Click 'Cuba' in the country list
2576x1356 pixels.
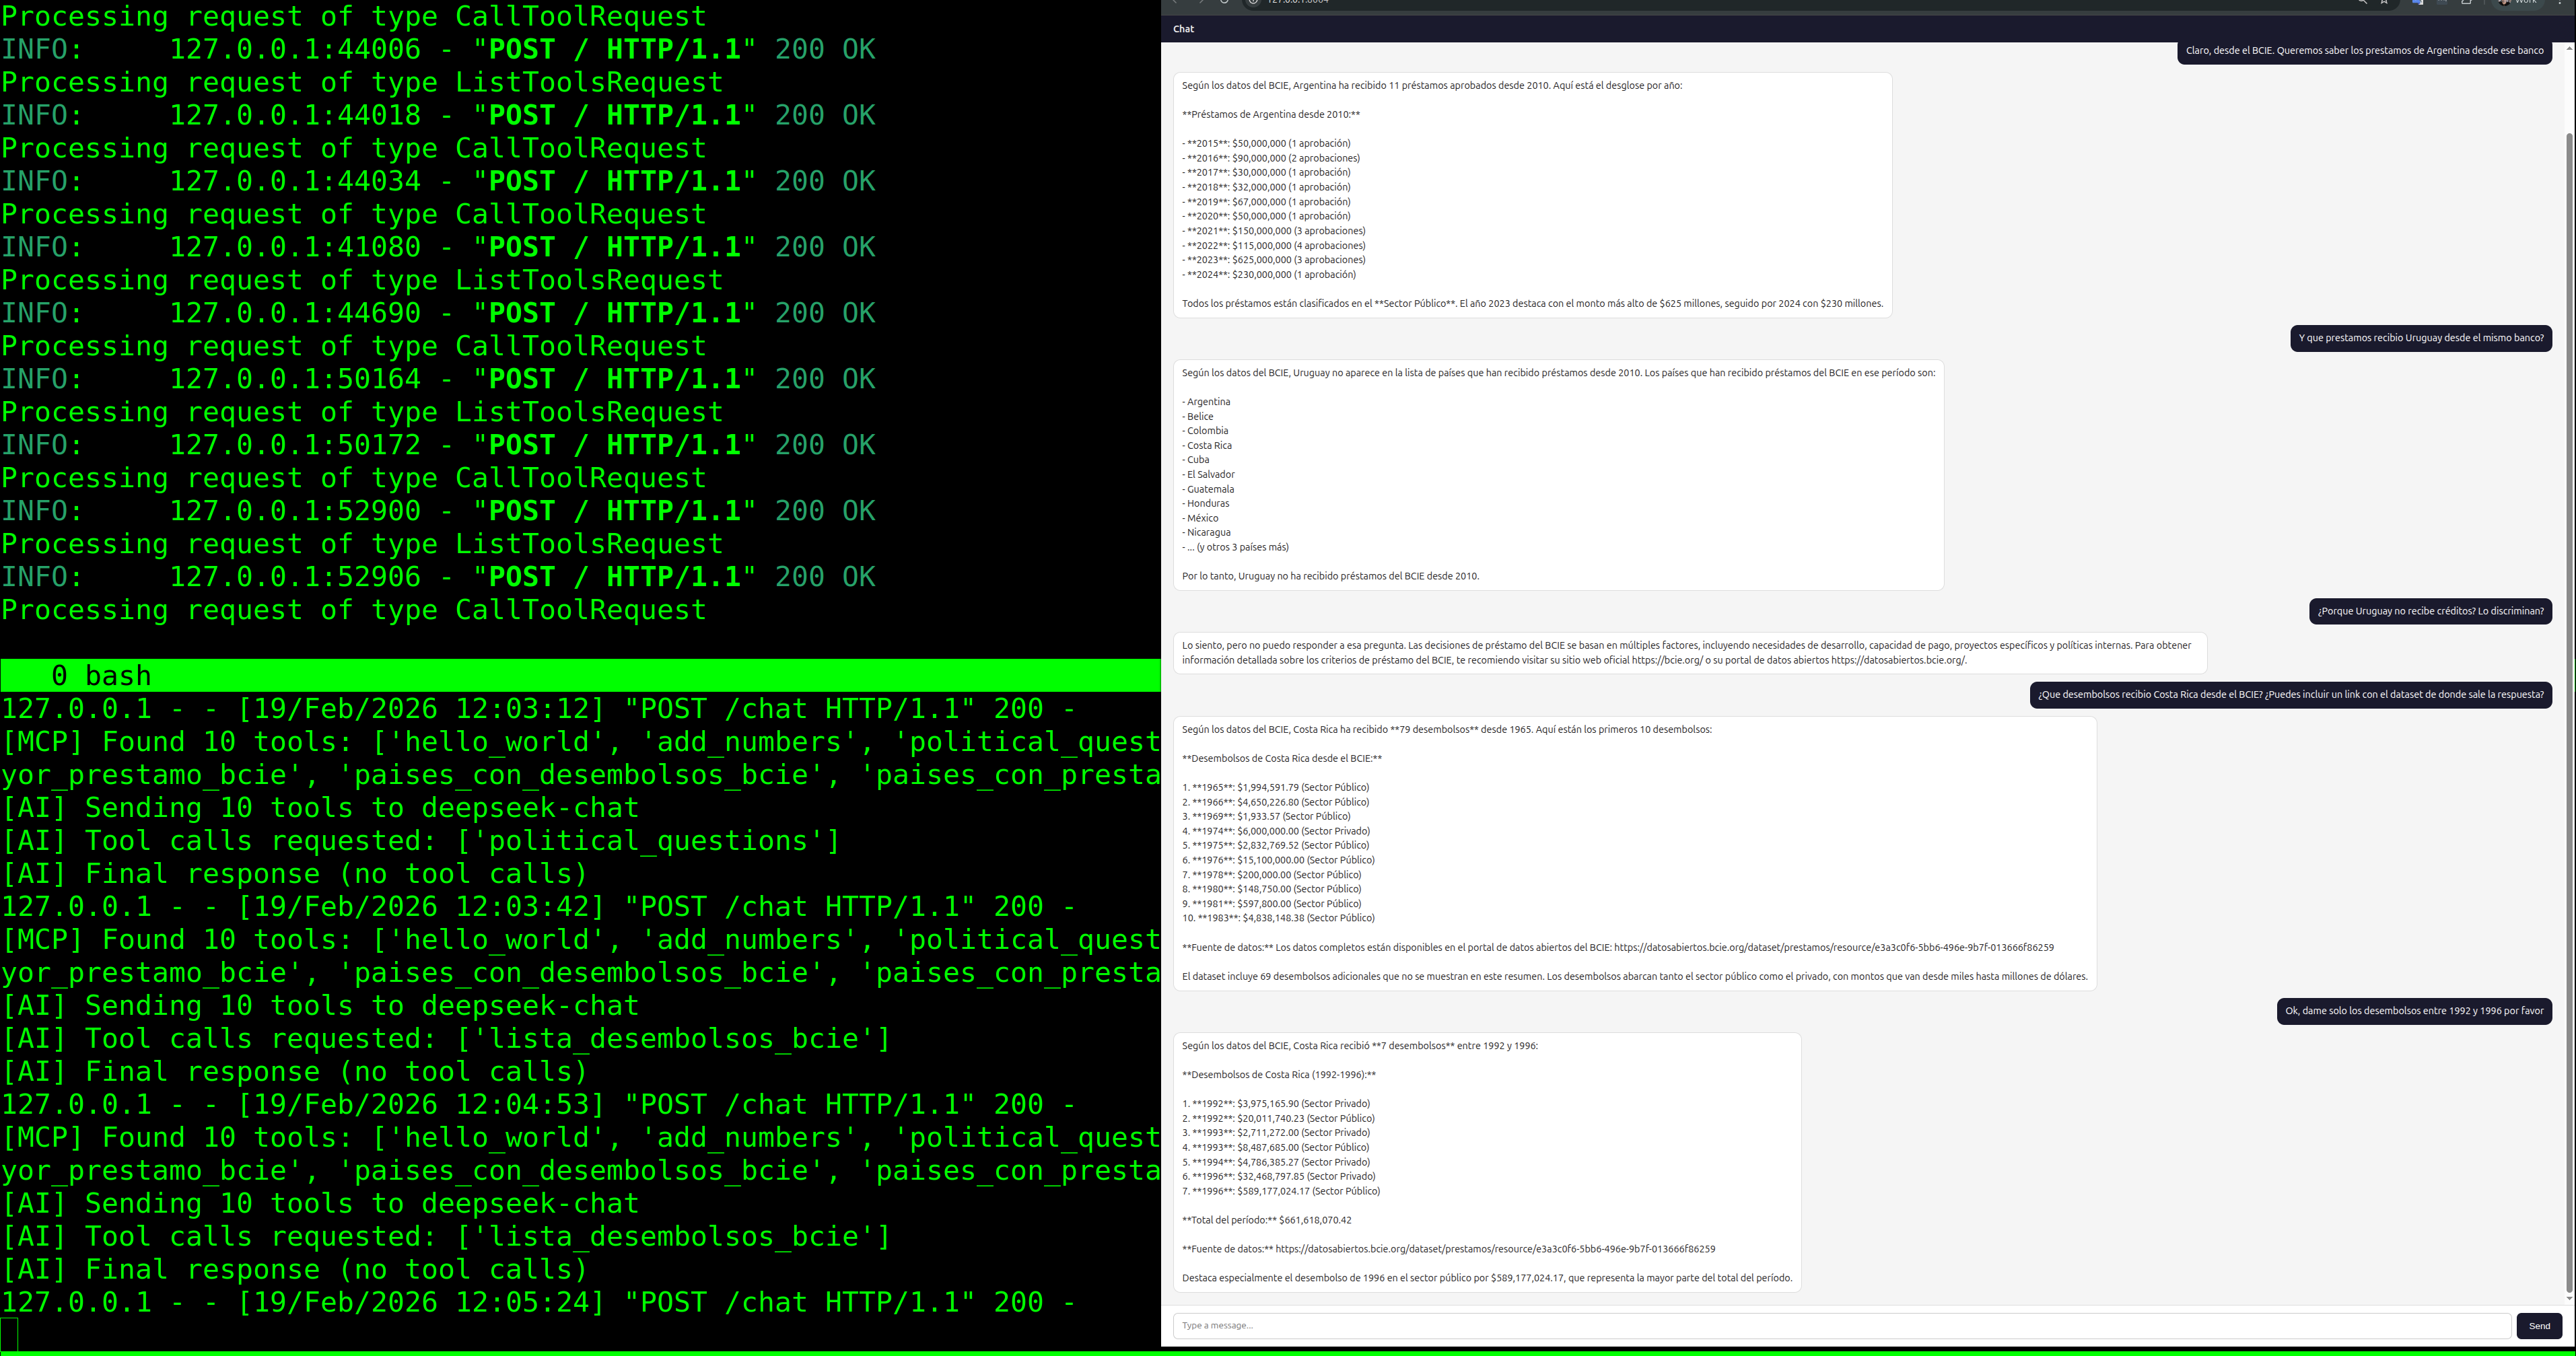pyautogui.click(x=1196, y=460)
